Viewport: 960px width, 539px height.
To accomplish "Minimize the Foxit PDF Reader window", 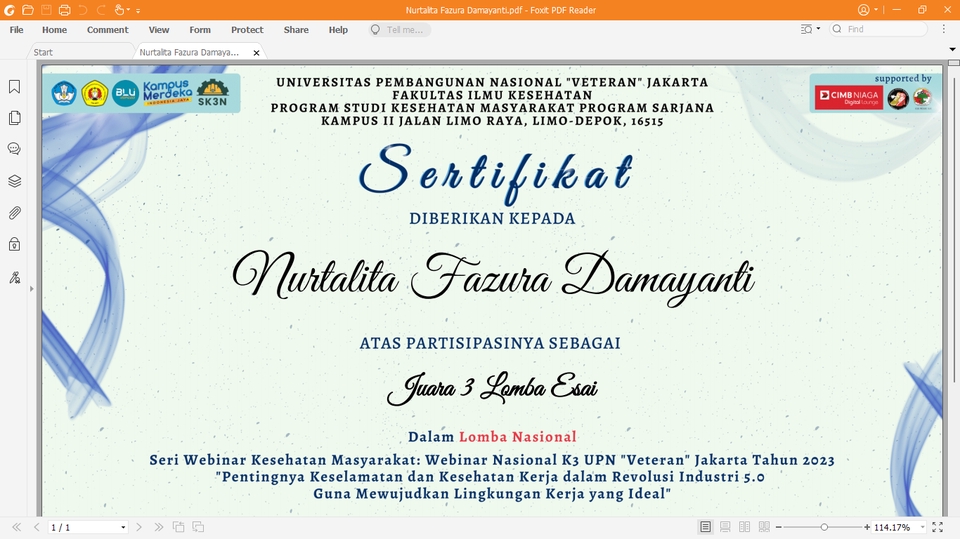I will coord(897,10).
